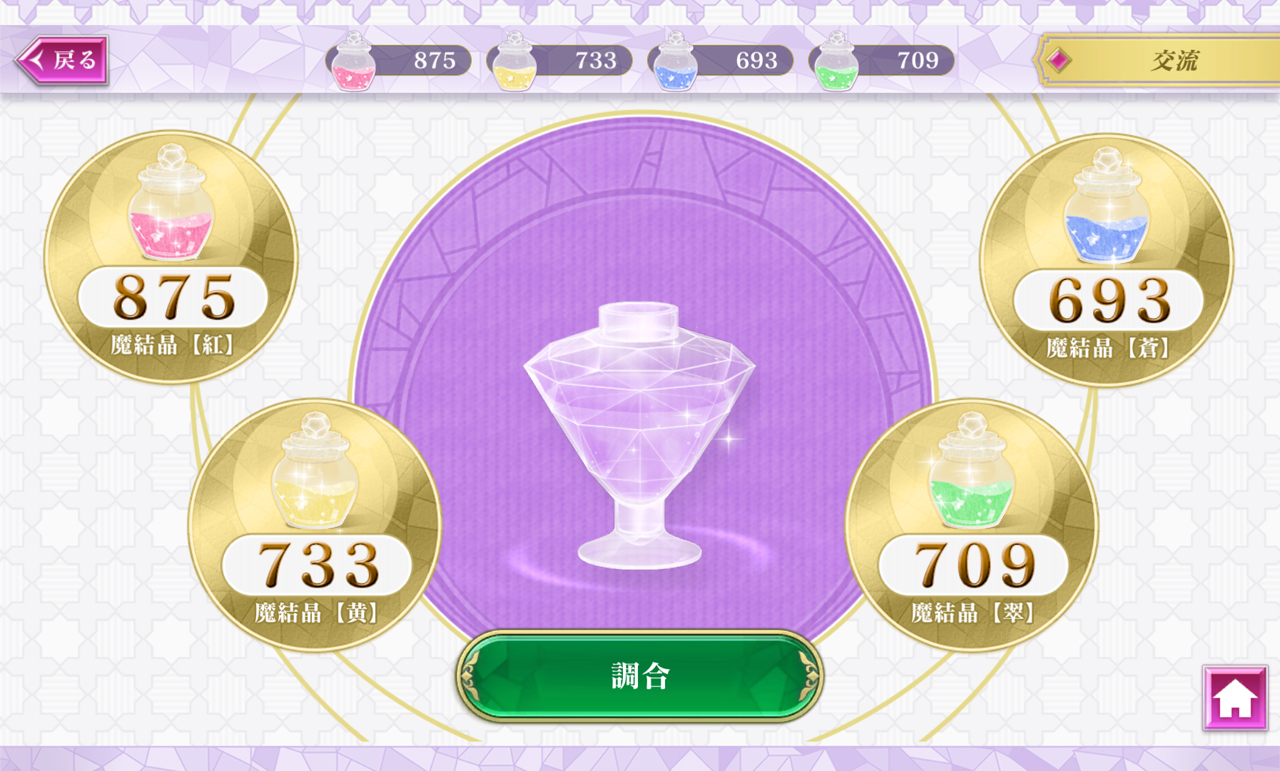Image resolution: width=1280 pixels, height=771 pixels.
Task: Tap the yellow jar icon in top bar
Action: pos(515,61)
